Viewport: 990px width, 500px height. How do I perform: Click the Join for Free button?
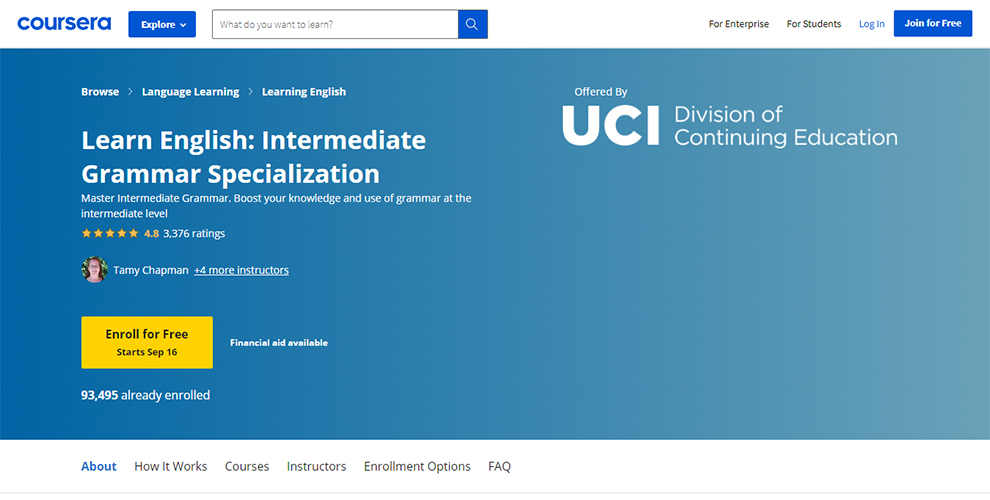(x=933, y=23)
